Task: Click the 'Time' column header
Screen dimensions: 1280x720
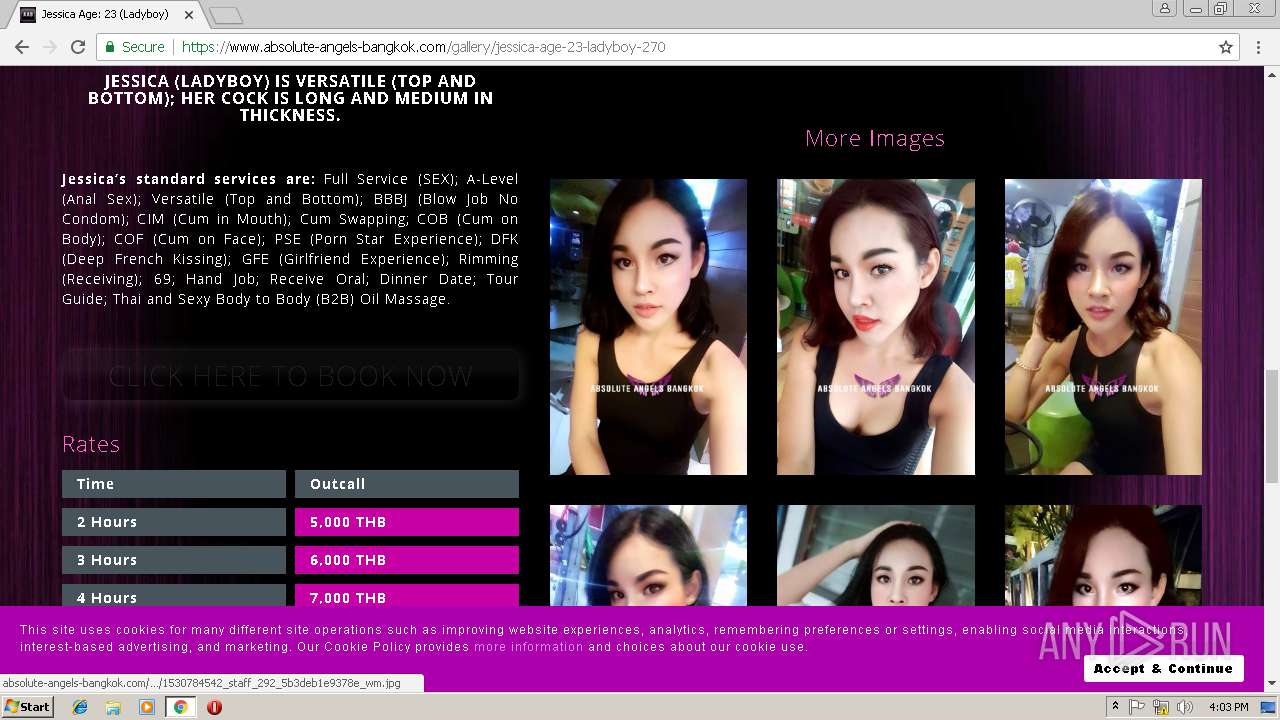Action: tap(174, 484)
